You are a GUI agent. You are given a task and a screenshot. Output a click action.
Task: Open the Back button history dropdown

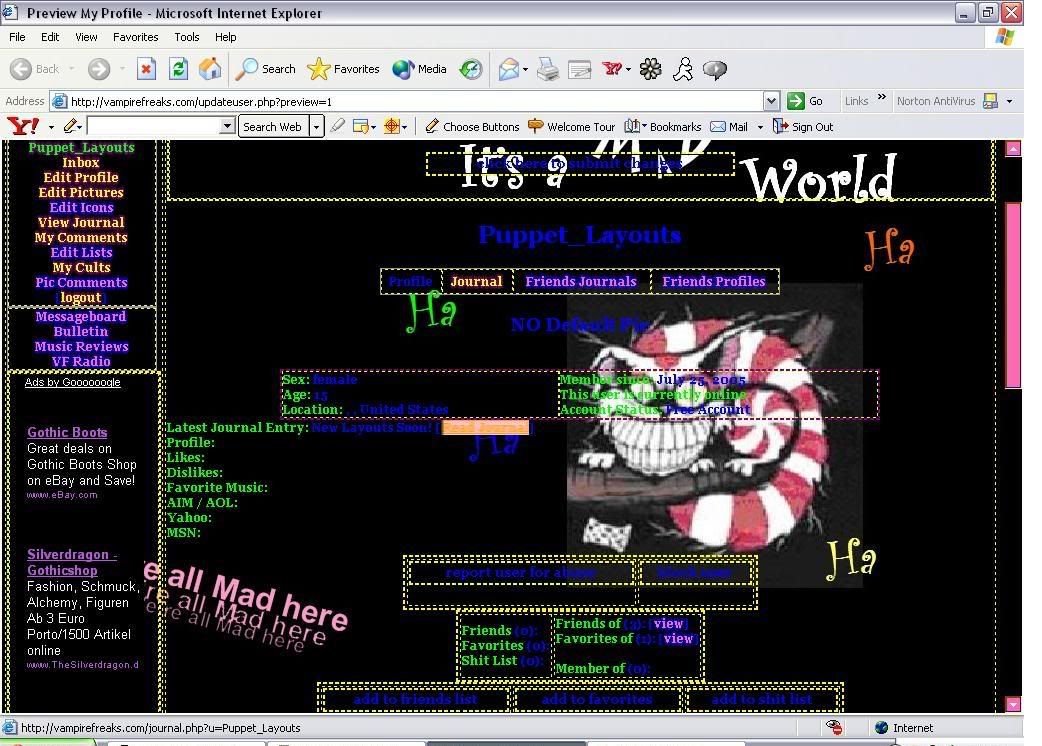[x=72, y=68]
